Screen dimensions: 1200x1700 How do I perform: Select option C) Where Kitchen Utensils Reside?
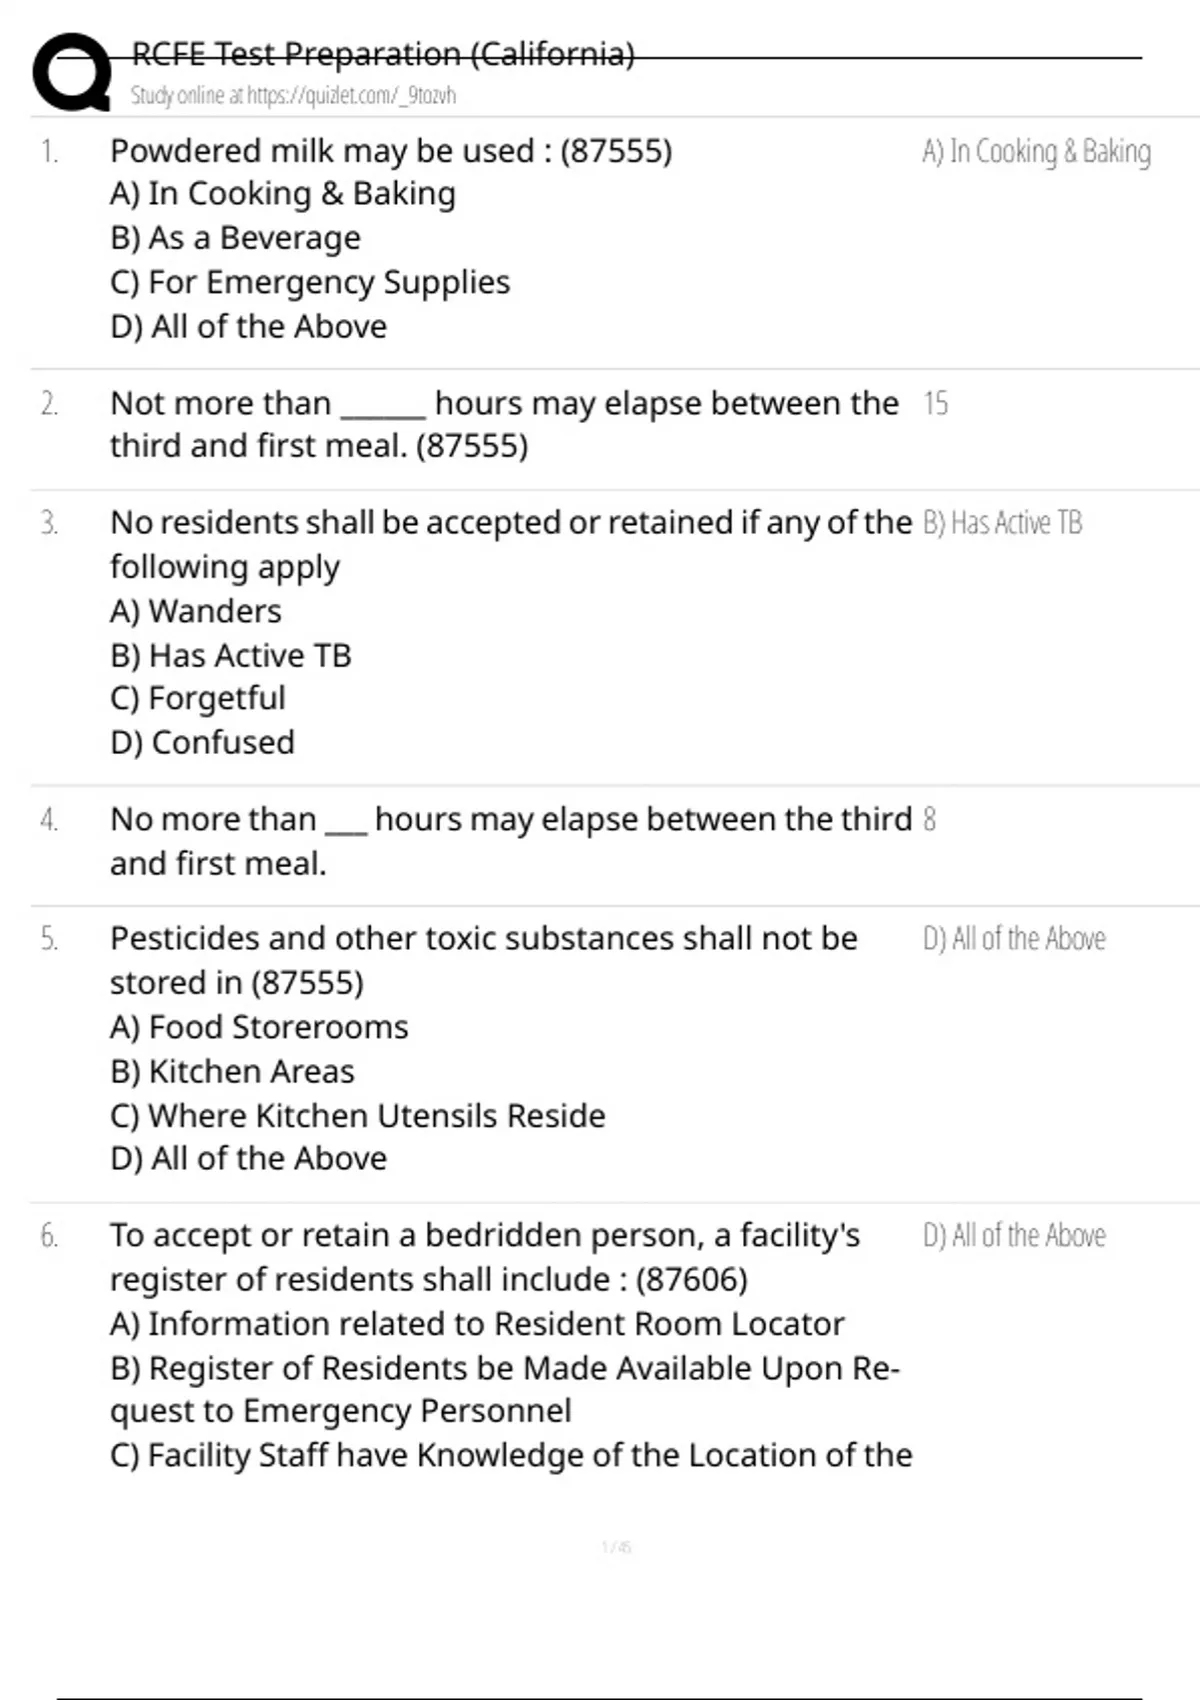click(x=358, y=1115)
